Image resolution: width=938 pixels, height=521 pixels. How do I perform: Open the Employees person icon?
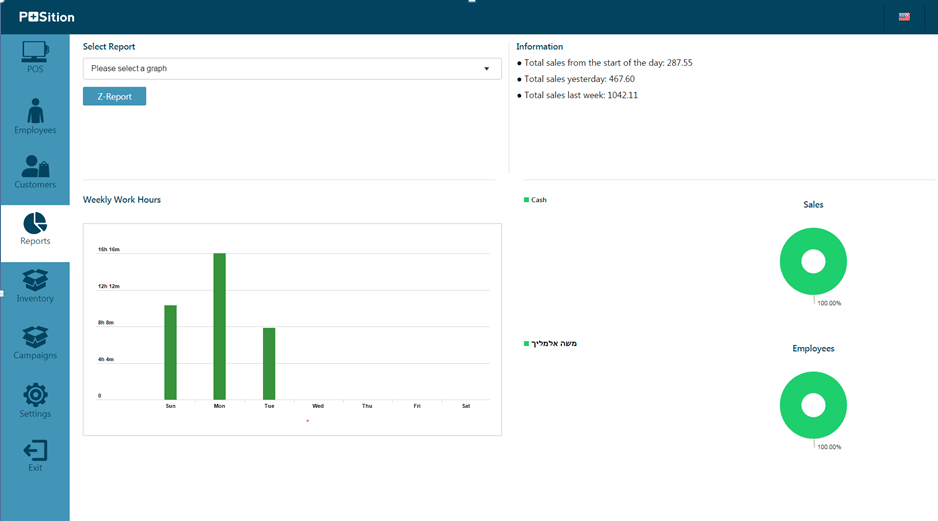[x=35, y=111]
